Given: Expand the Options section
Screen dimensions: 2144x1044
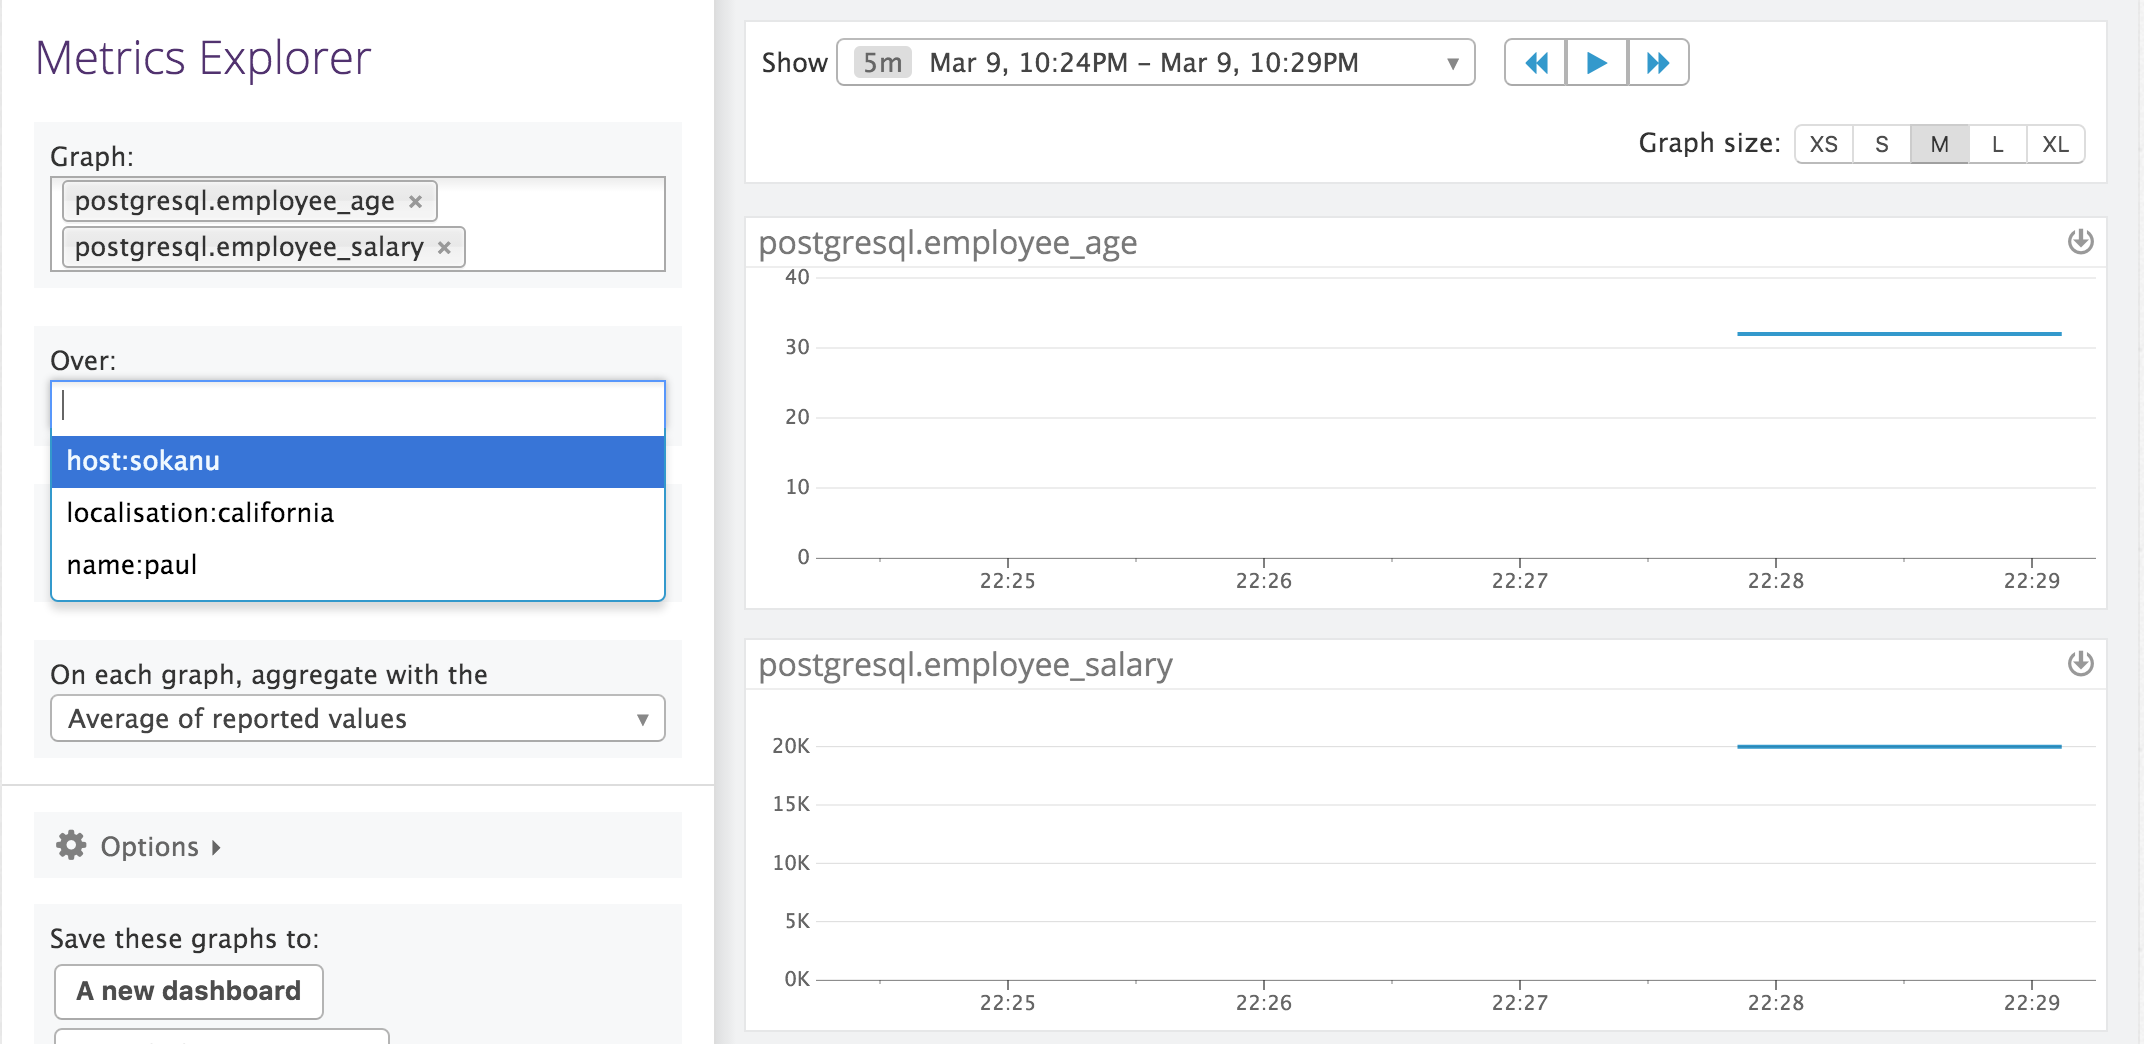Looking at the screenshot, I should click(x=150, y=846).
